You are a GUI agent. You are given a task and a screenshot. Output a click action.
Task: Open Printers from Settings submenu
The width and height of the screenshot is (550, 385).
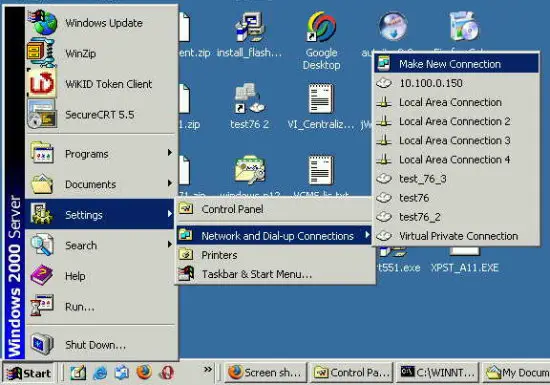(x=274, y=255)
